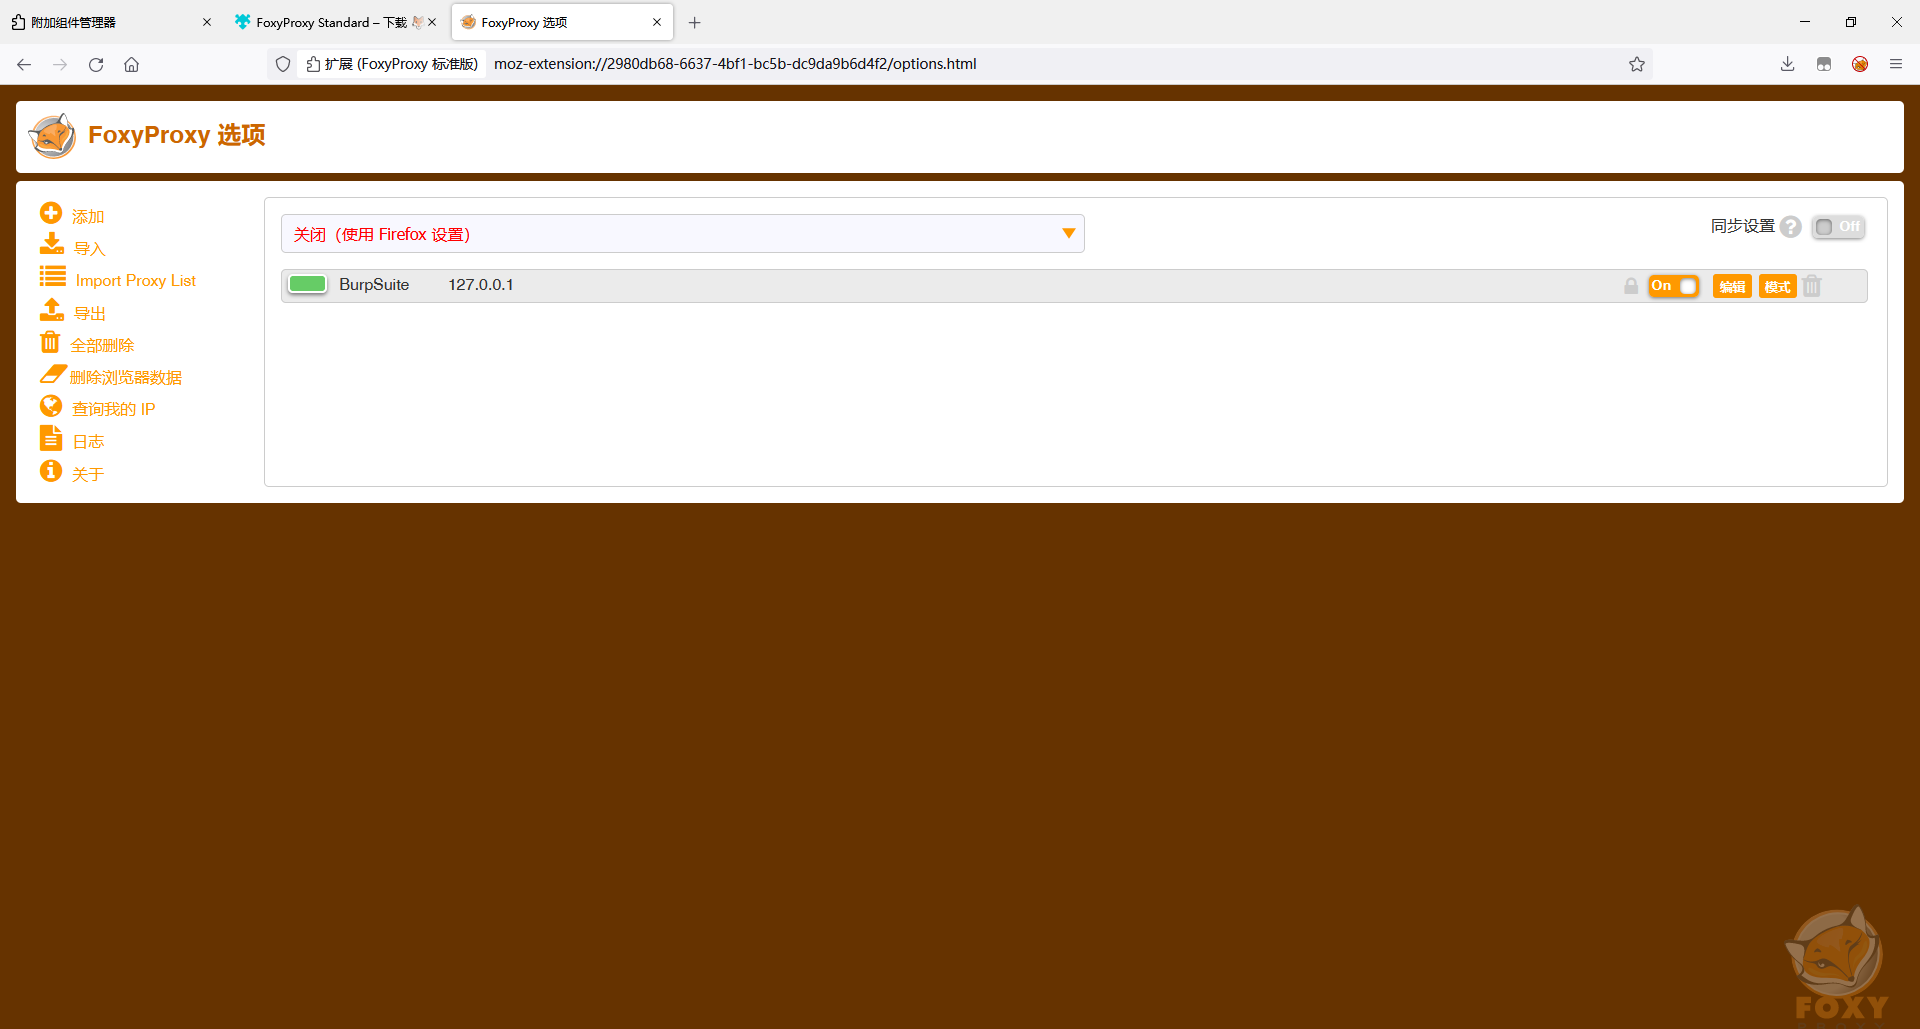The height and width of the screenshot is (1029, 1920).
Task: Click the sync settings help question mark
Action: [1791, 227]
